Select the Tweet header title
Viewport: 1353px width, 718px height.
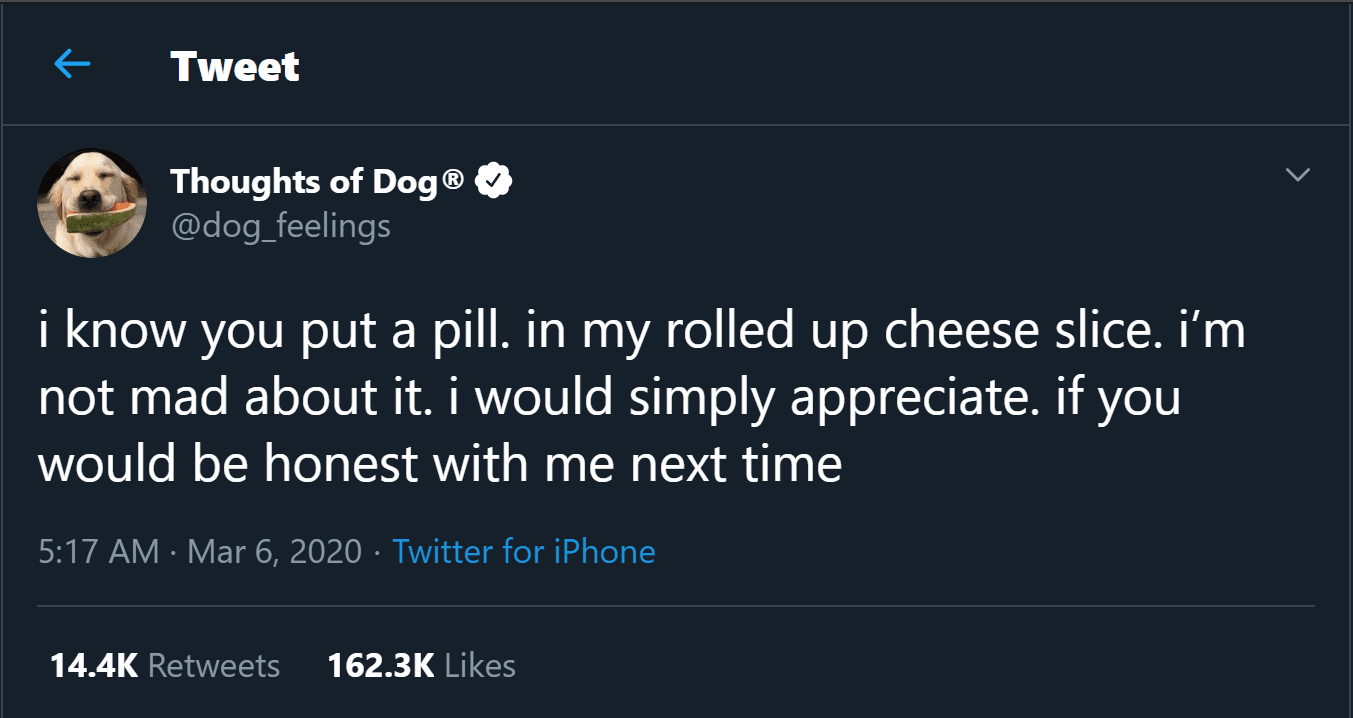pos(235,67)
